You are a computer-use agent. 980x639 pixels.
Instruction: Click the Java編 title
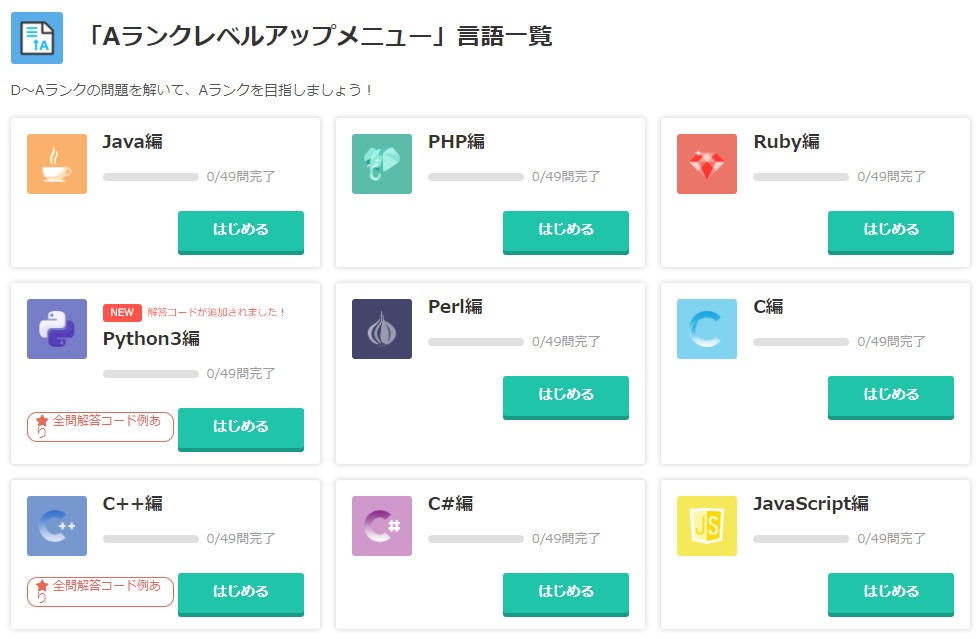coord(132,142)
